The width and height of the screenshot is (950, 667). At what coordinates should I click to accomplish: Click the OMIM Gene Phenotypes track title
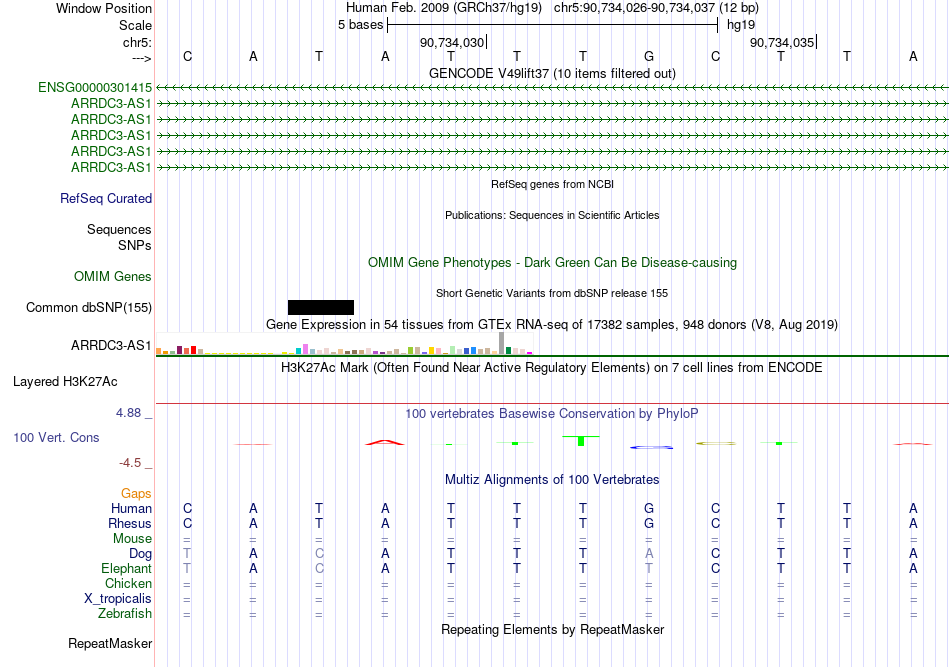tap(552, 263)
